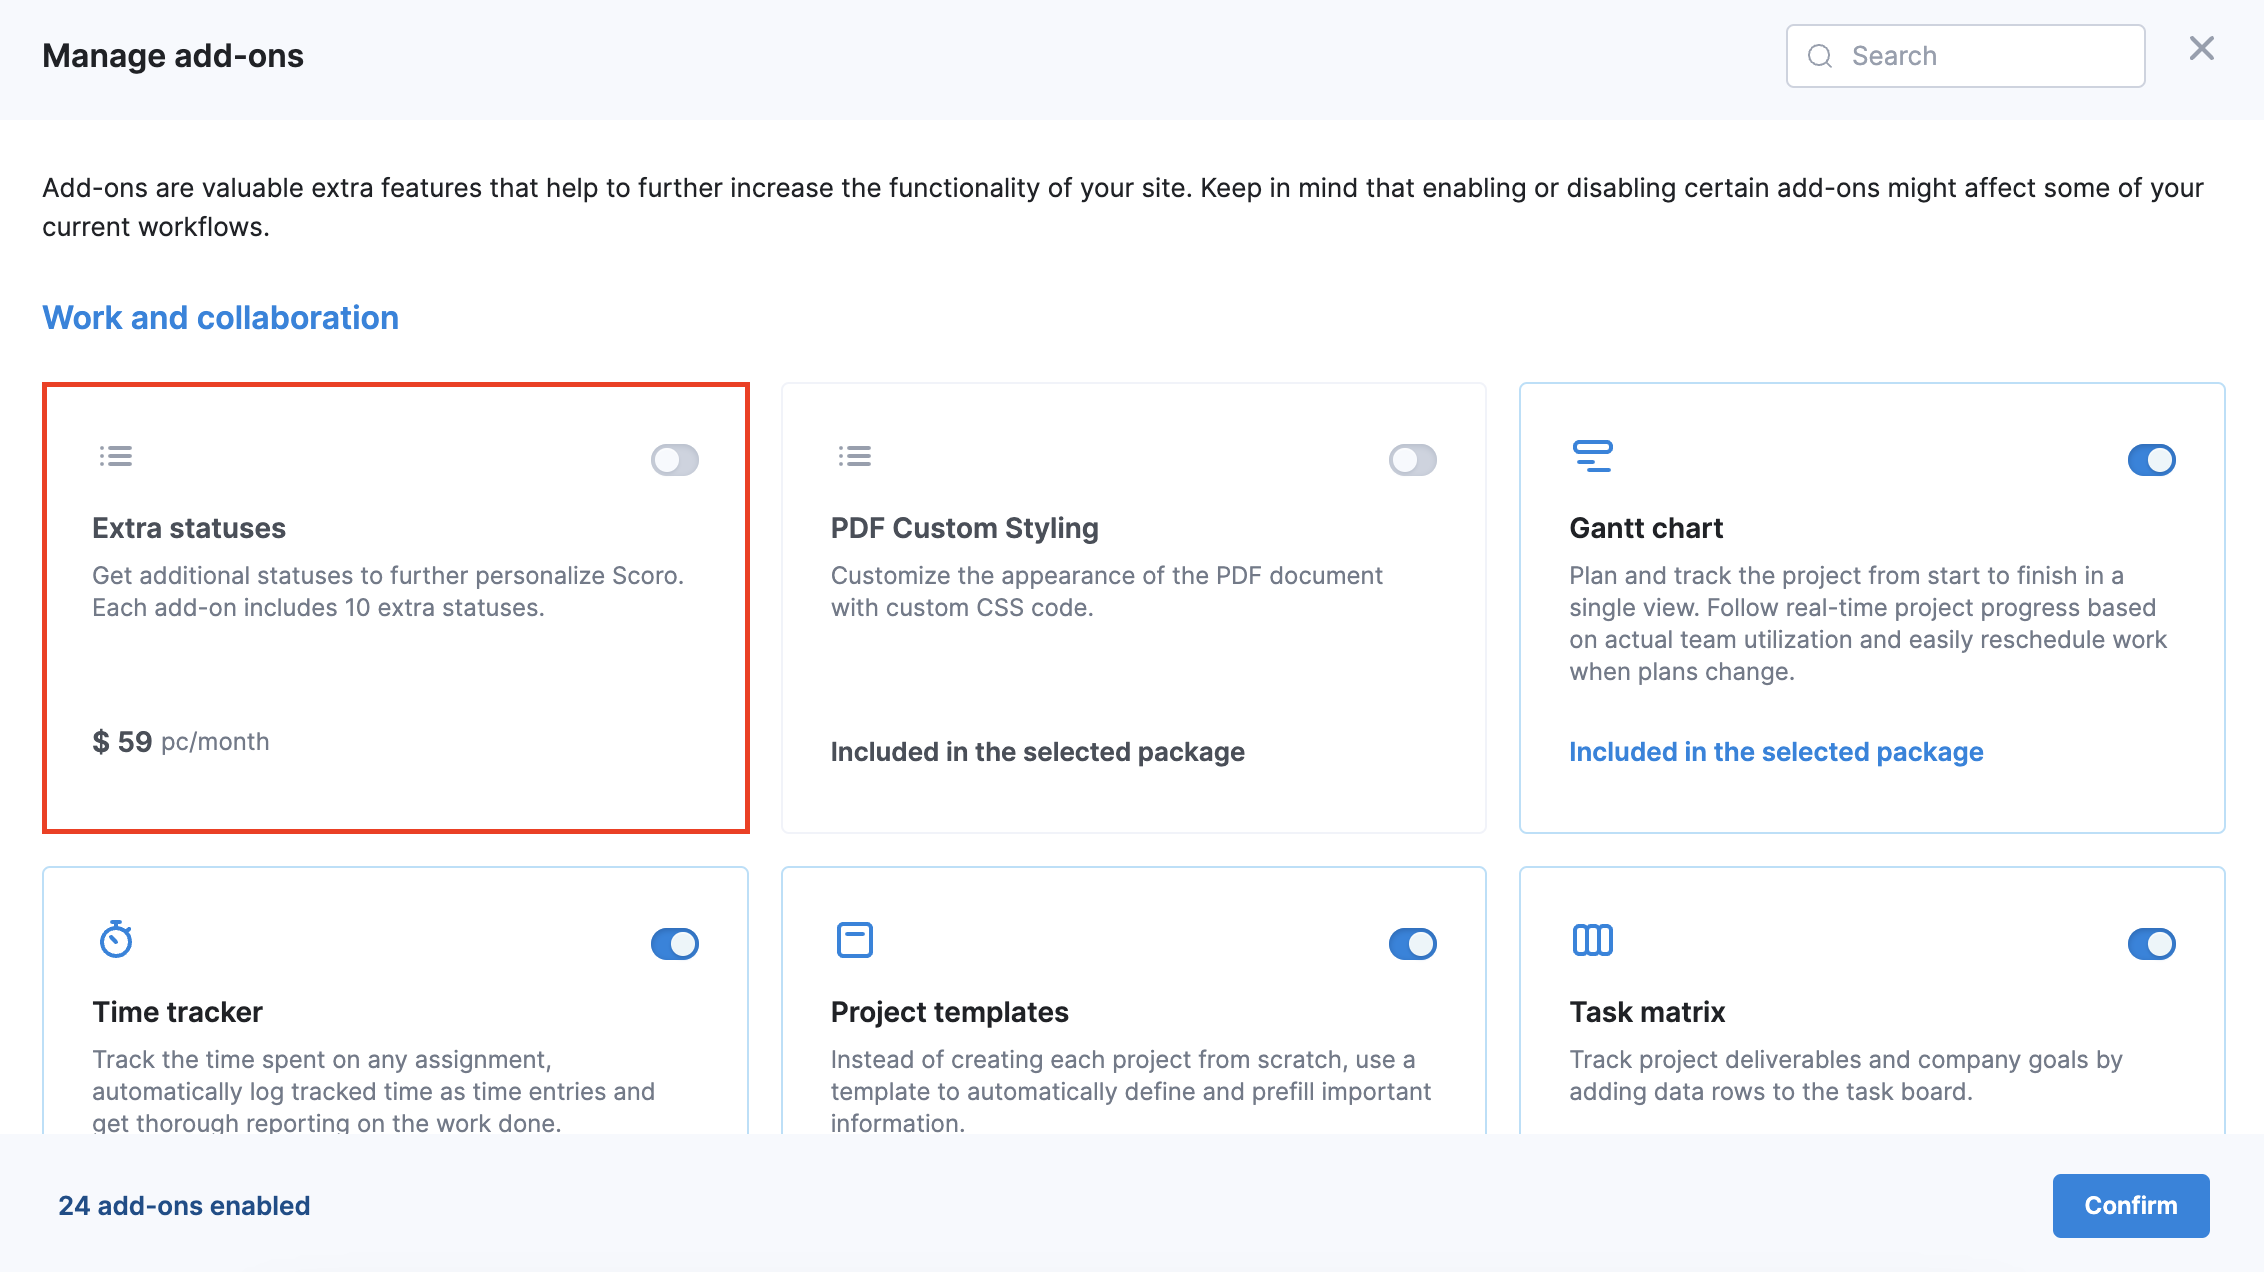The image size is (2264, 1272).
Task: Switch off Project templates add-on
Action: click(1412, 944)
